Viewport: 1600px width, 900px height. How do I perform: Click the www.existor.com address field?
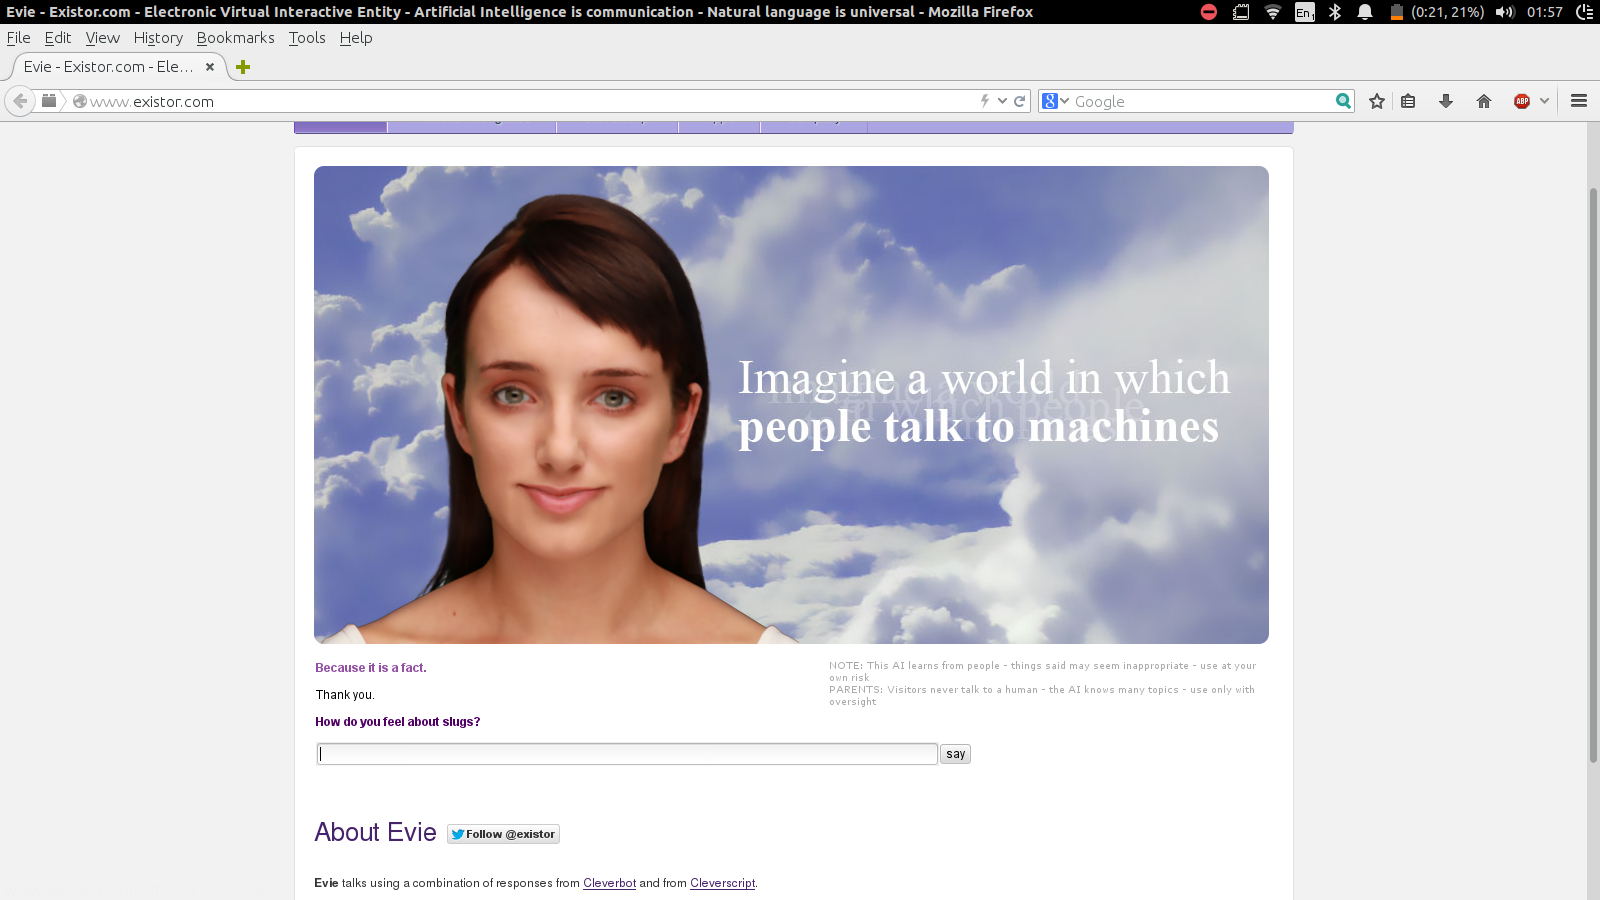(530, 101)
